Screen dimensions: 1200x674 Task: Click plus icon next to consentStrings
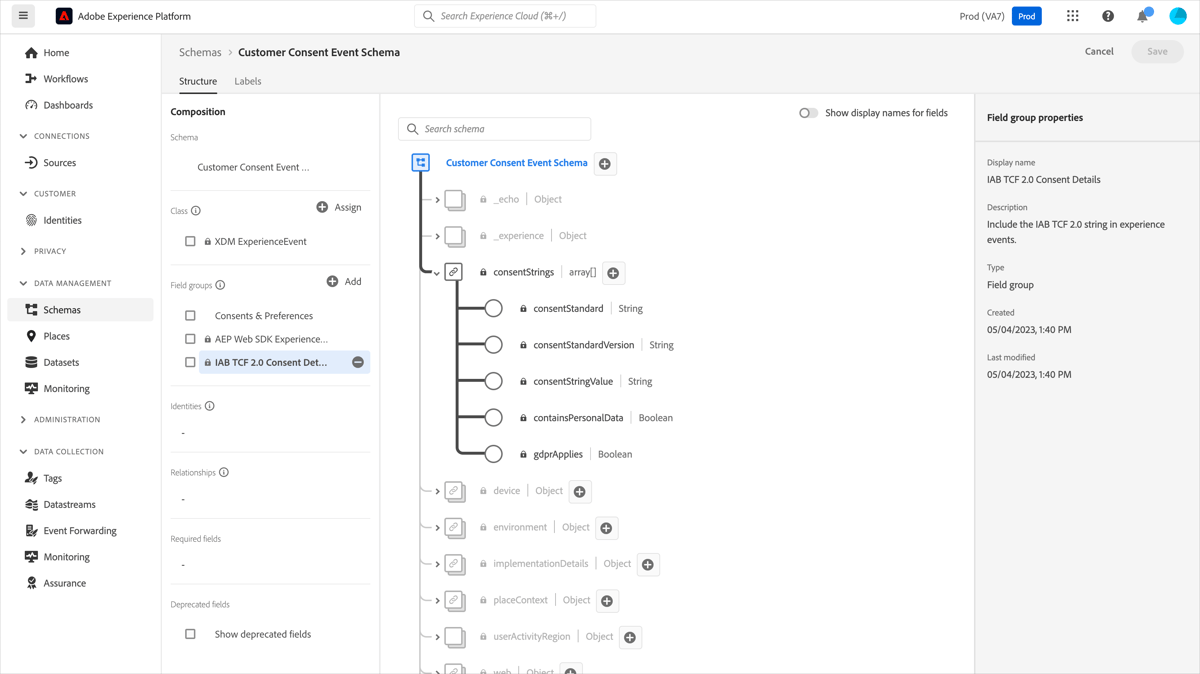click(x=614, y=272)
